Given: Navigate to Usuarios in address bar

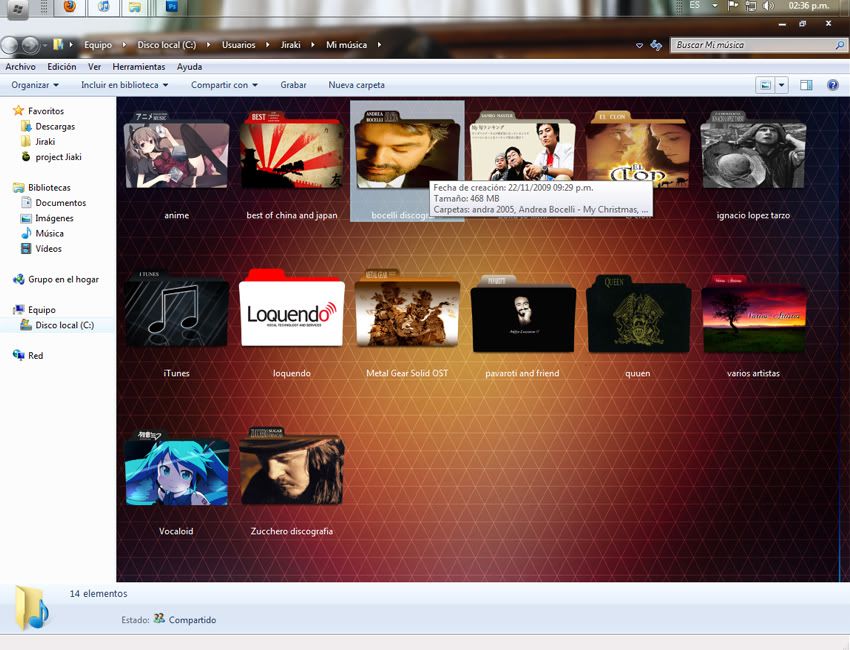Looking at the screenshot, I should pyautogui.click(x=239, y=45).
